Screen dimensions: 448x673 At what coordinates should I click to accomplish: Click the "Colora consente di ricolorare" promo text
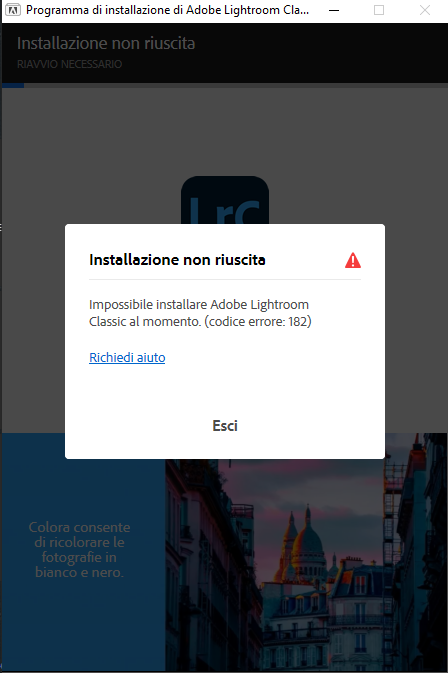click(x=79, y=549)
